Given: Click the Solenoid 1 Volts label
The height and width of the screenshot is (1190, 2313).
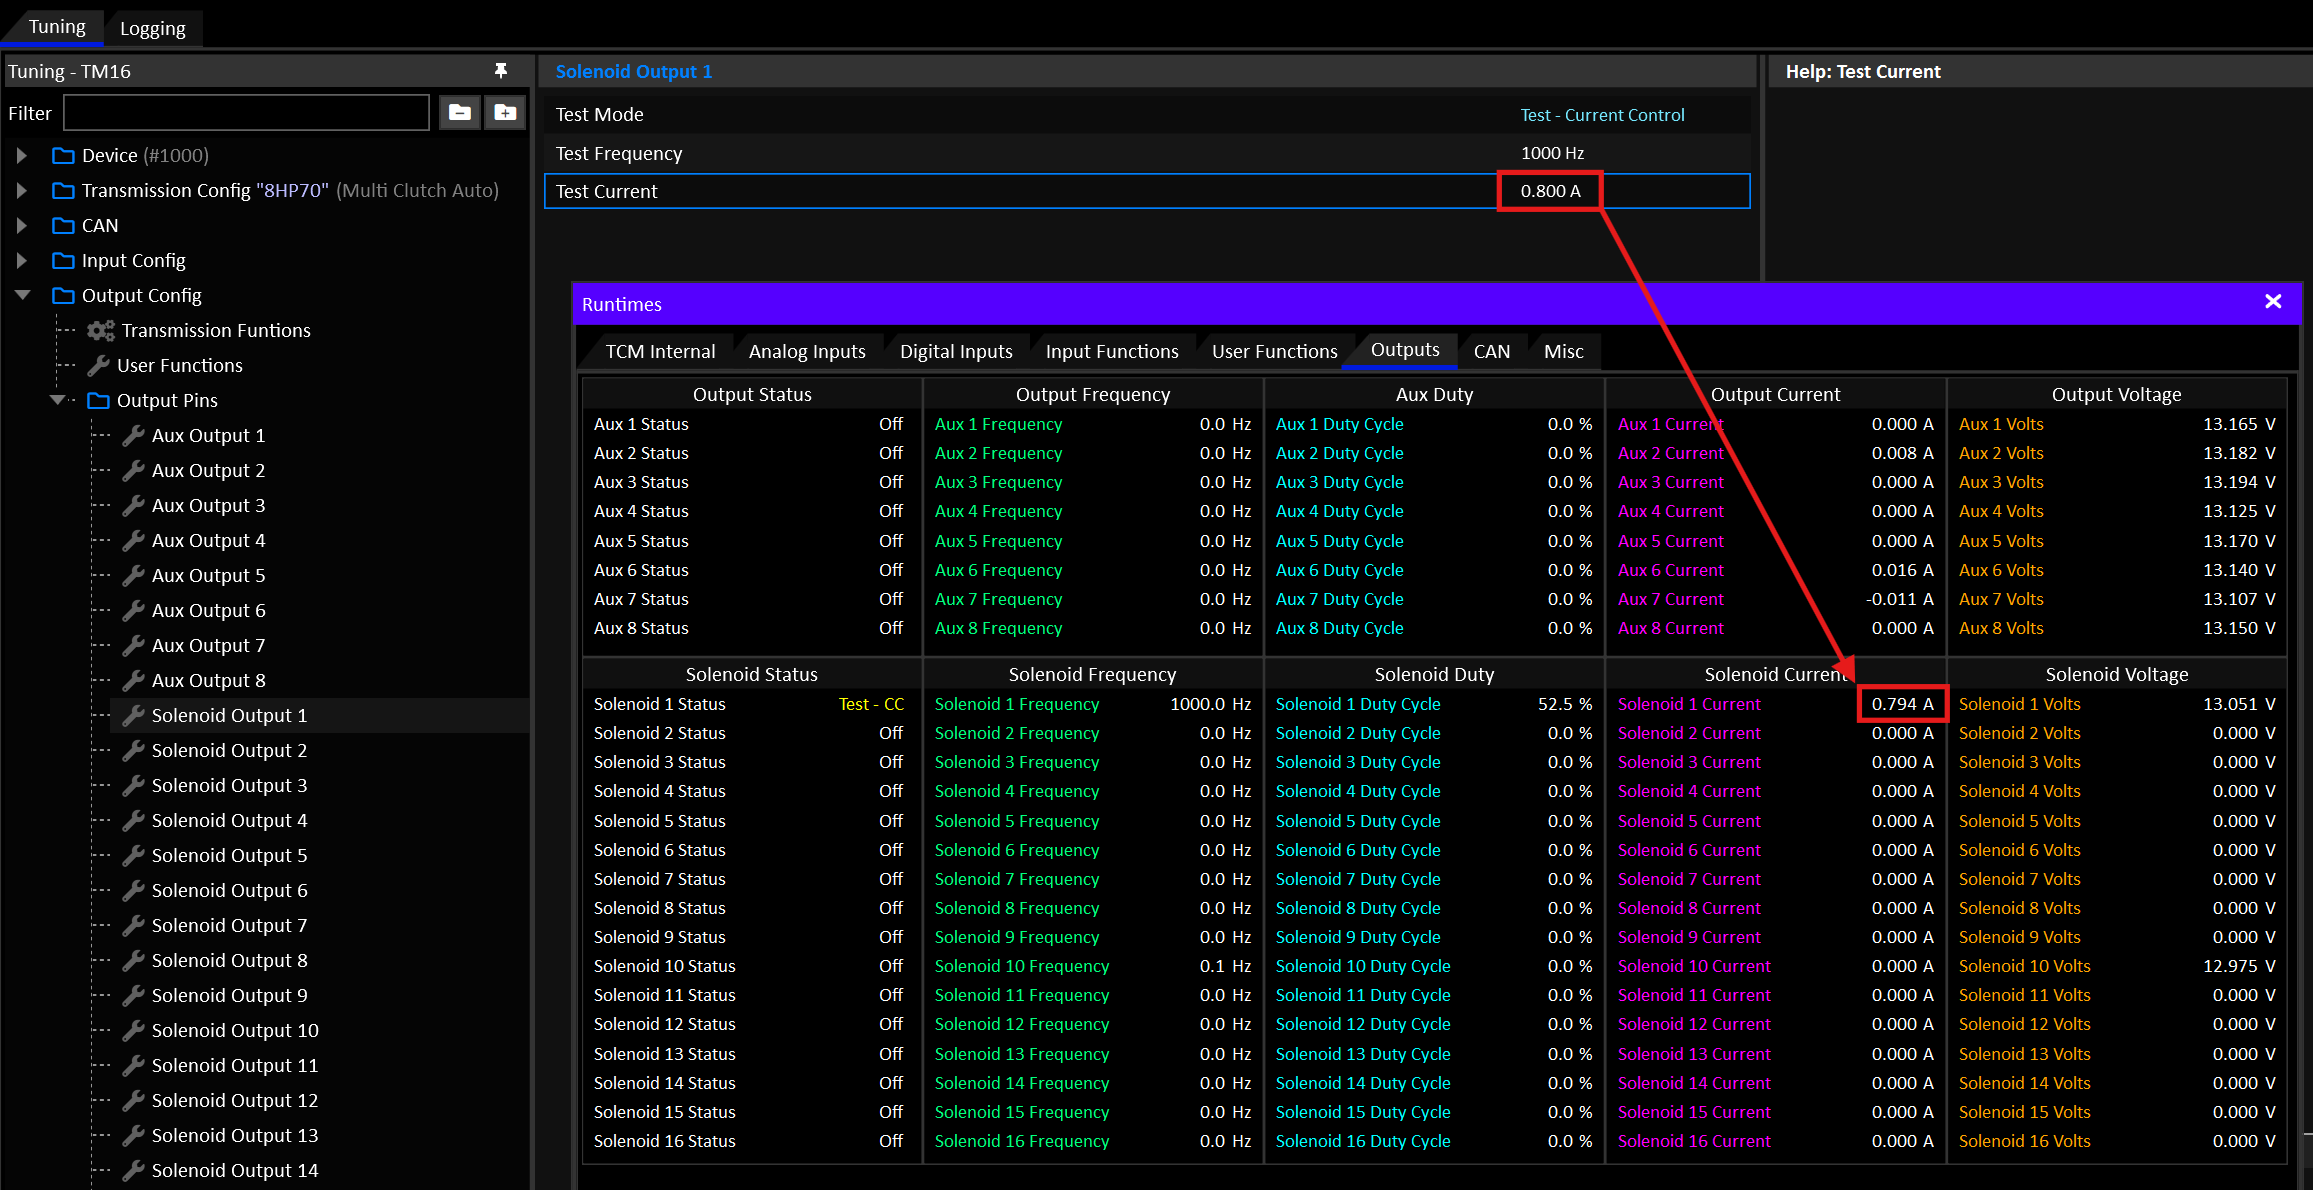Looking at the screenshot, I should click(2019, 704).
